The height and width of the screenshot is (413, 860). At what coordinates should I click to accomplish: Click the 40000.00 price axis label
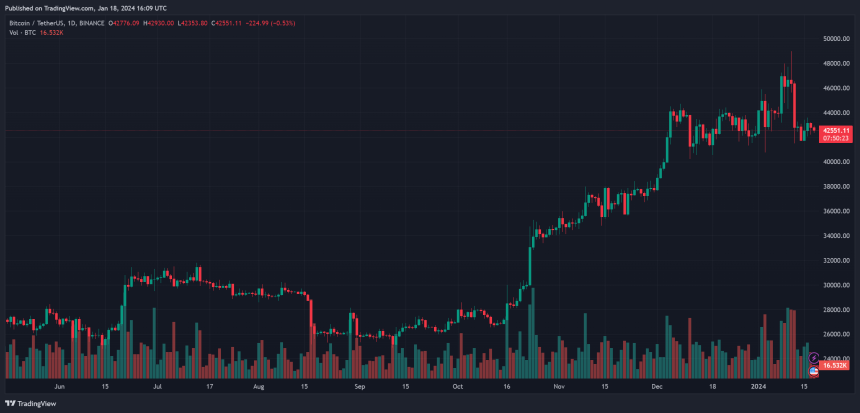[836, 161]
